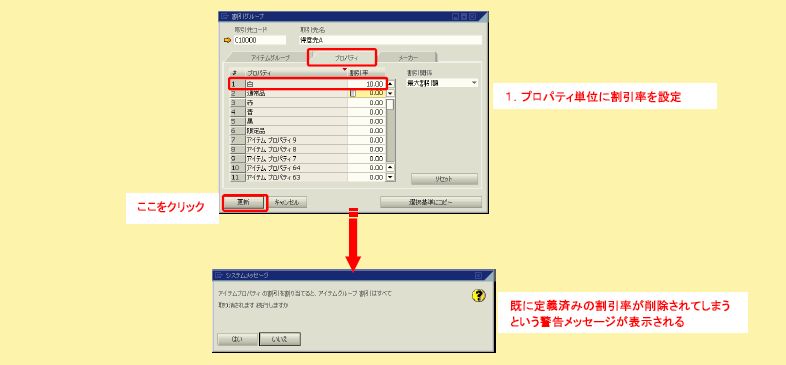Open the 最大割引額 discount relation dropdown
This screenshot has height=365, width=786.
474,83
